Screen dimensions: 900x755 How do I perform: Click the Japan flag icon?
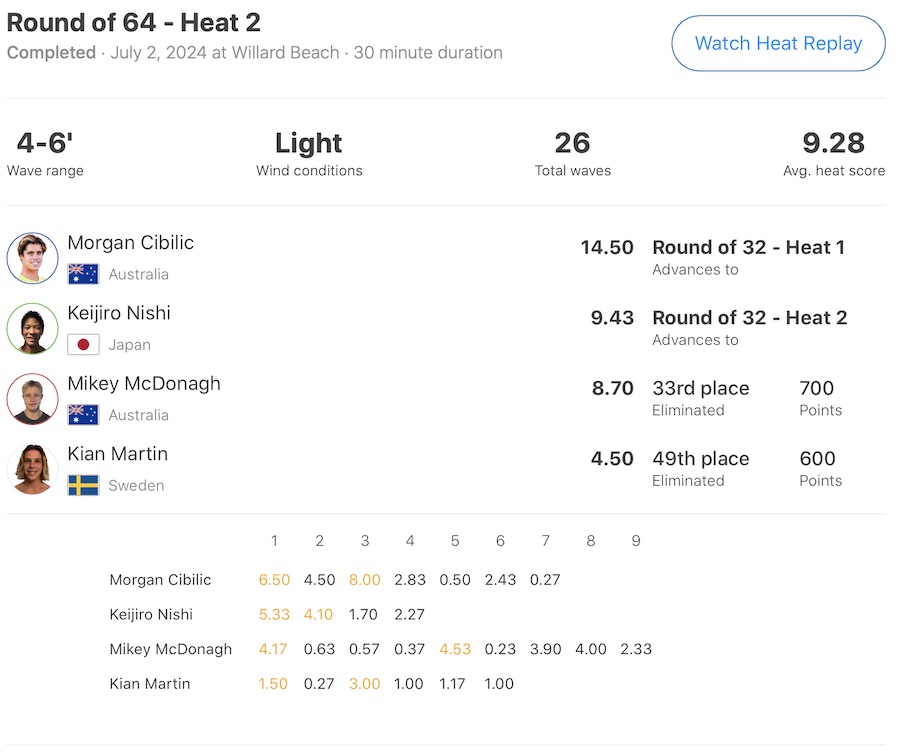[83, 345]
